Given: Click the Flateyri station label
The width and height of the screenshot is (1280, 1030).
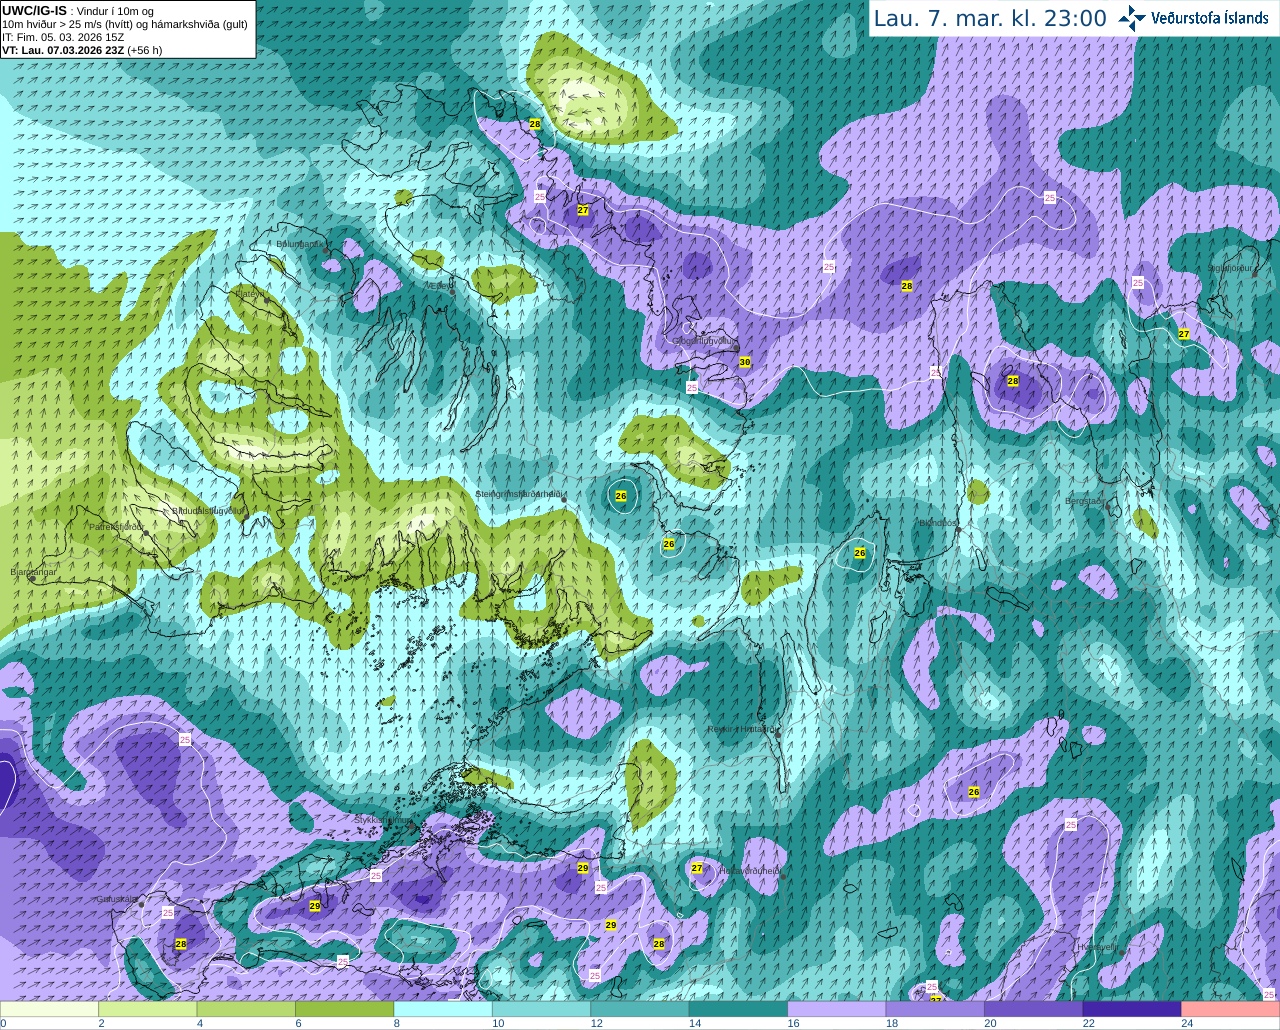Looking at the screenshot, I should [x=250, y=294].
